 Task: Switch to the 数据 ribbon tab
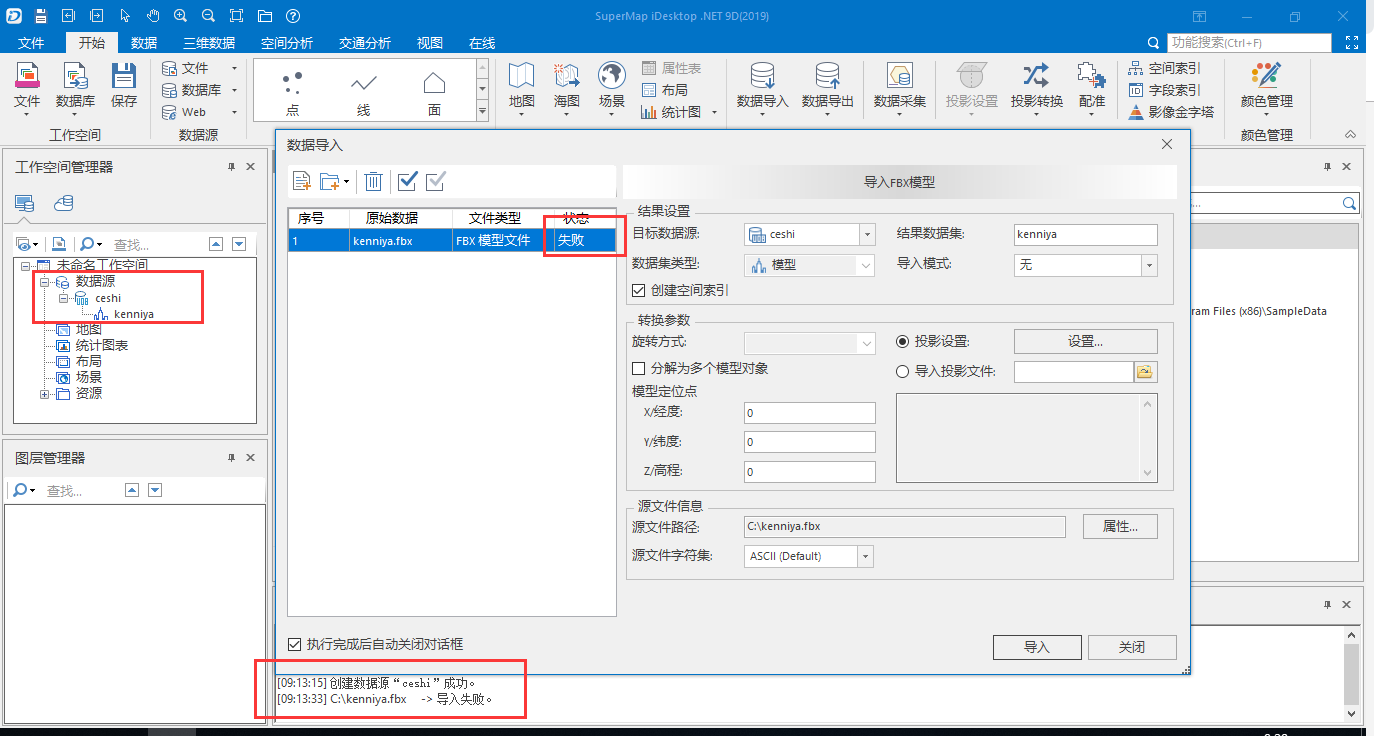[144, 43]
